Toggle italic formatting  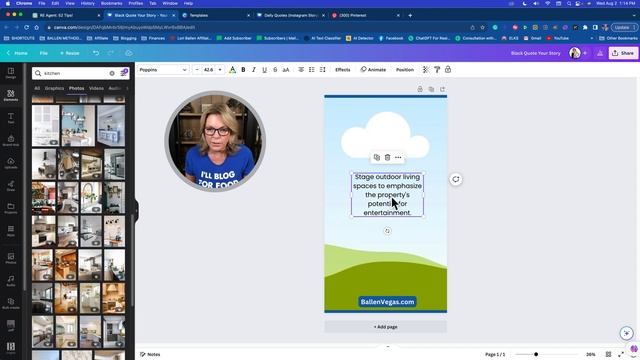click(254, 70)
